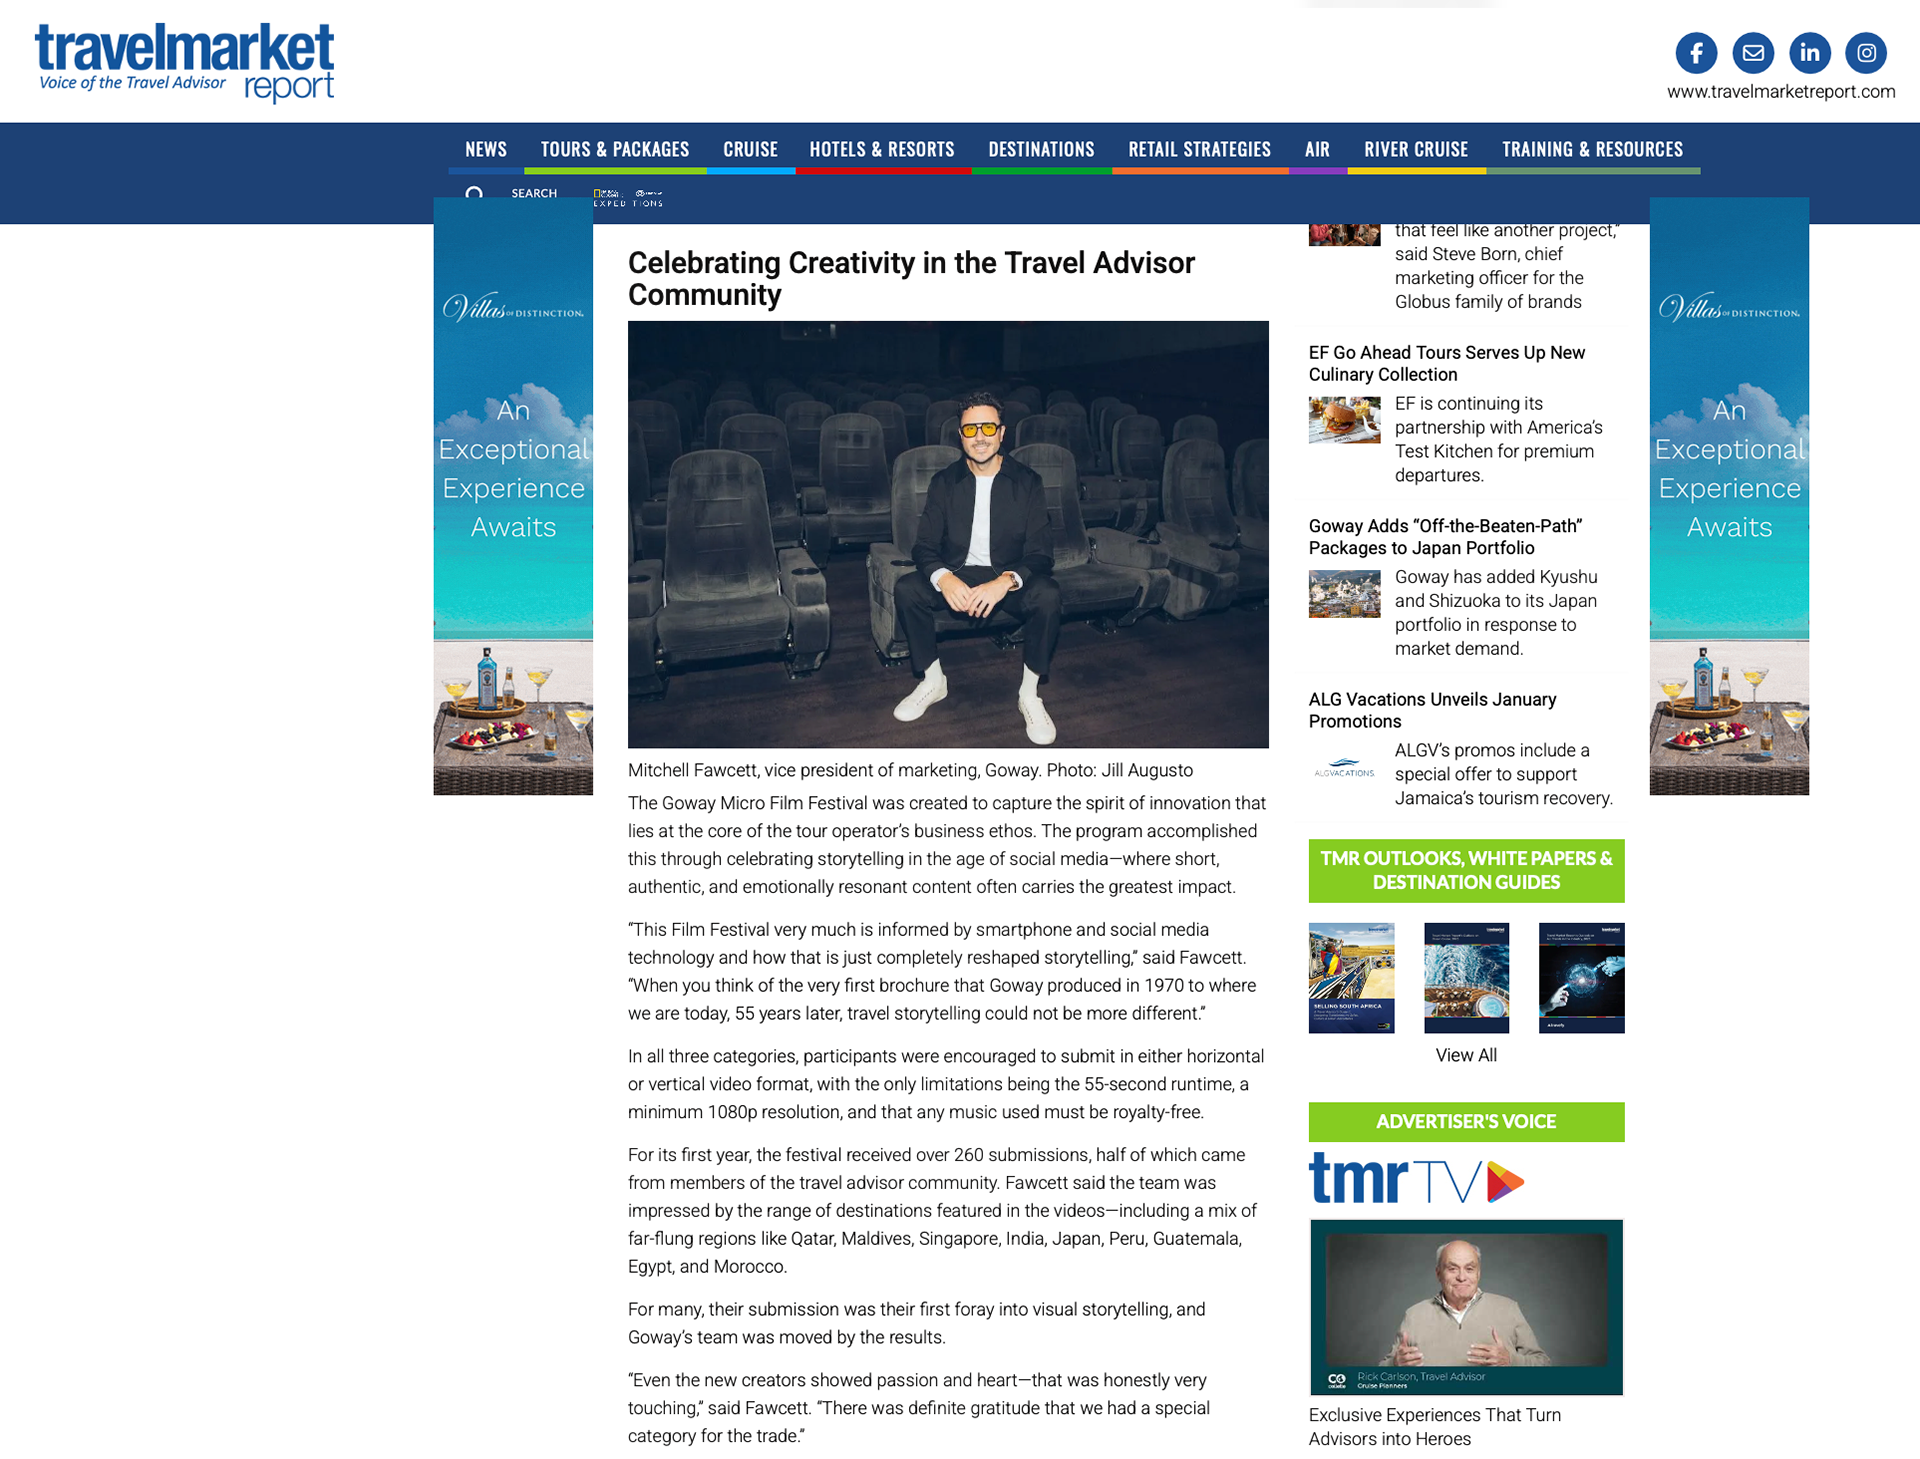Open the ALG Vacations logo thumbnail
This screenshot has width=1920, height=1459.
pos(1344,768)
